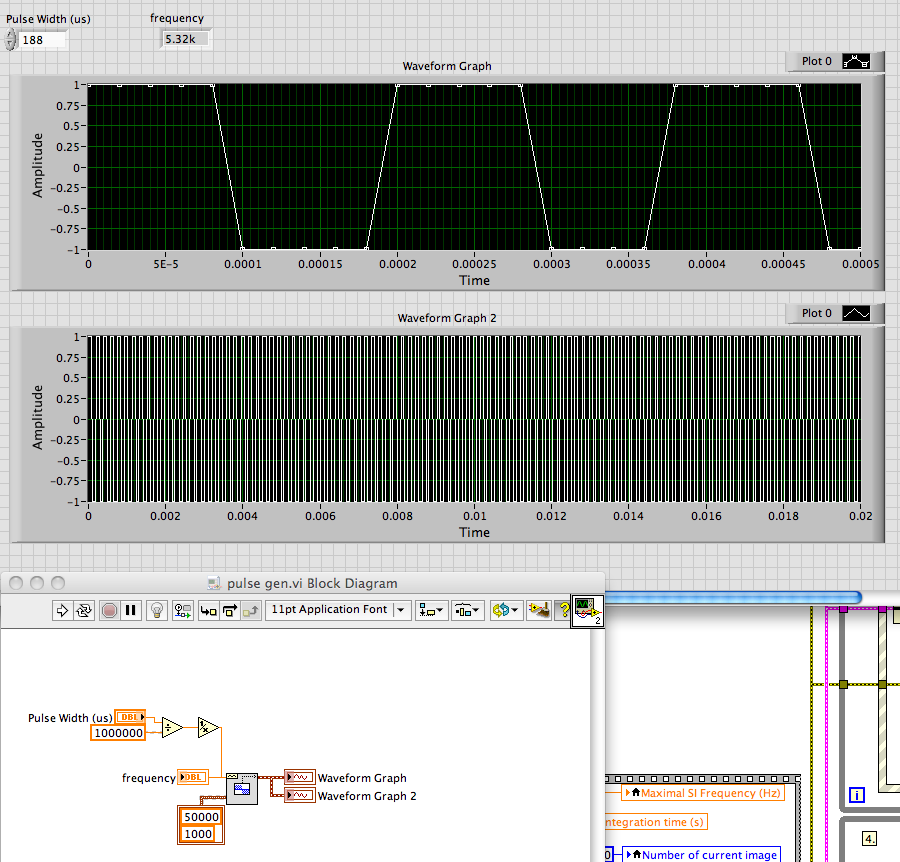900x862 pixels.
Task: Click the Pulse Width (us) label in diagram
Action: coord(70,717)
